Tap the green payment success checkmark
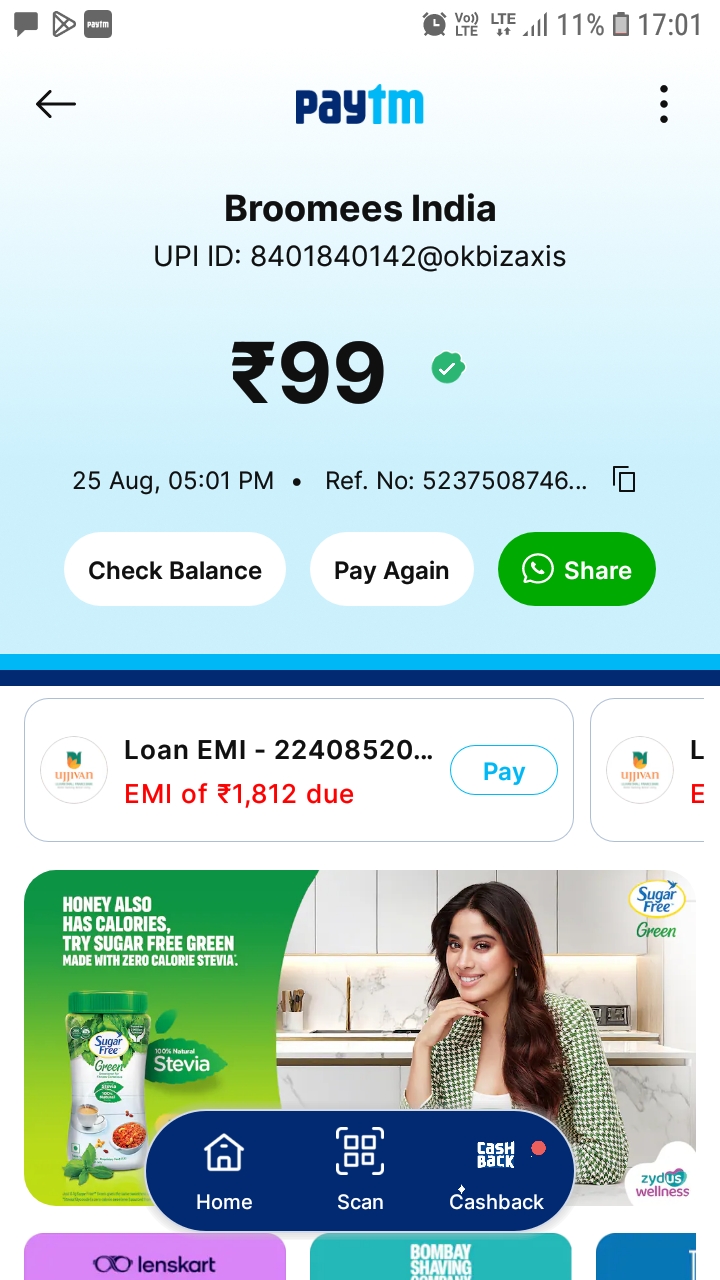 point(448,368)
